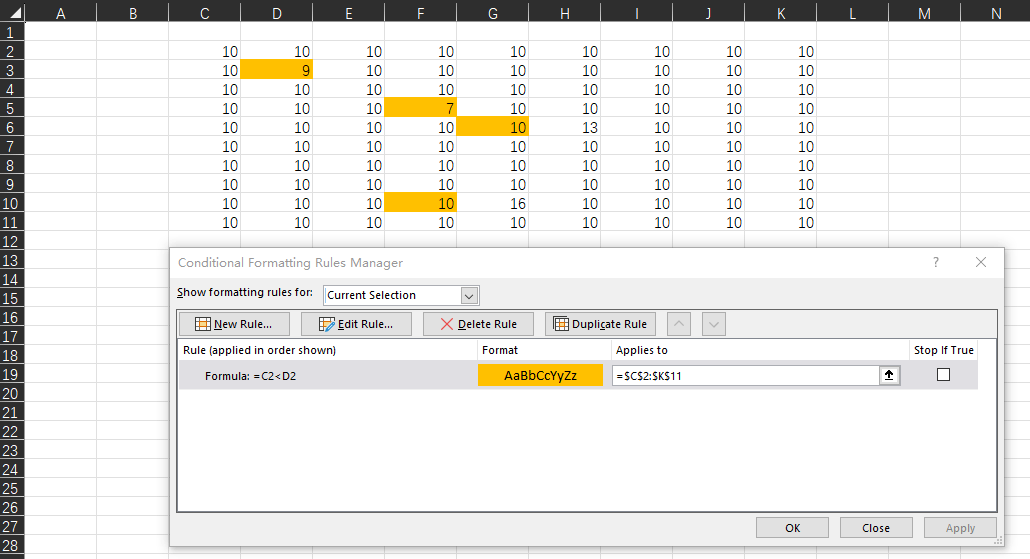Click the dialog resize grip corner

point(998,541)
